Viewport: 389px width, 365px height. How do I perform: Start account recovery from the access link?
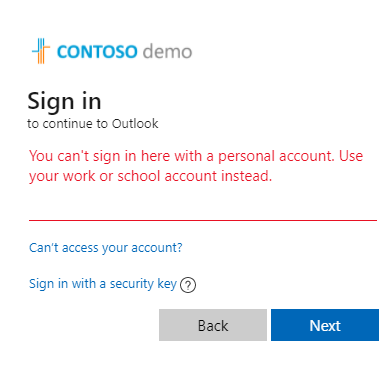coord(106,248)
